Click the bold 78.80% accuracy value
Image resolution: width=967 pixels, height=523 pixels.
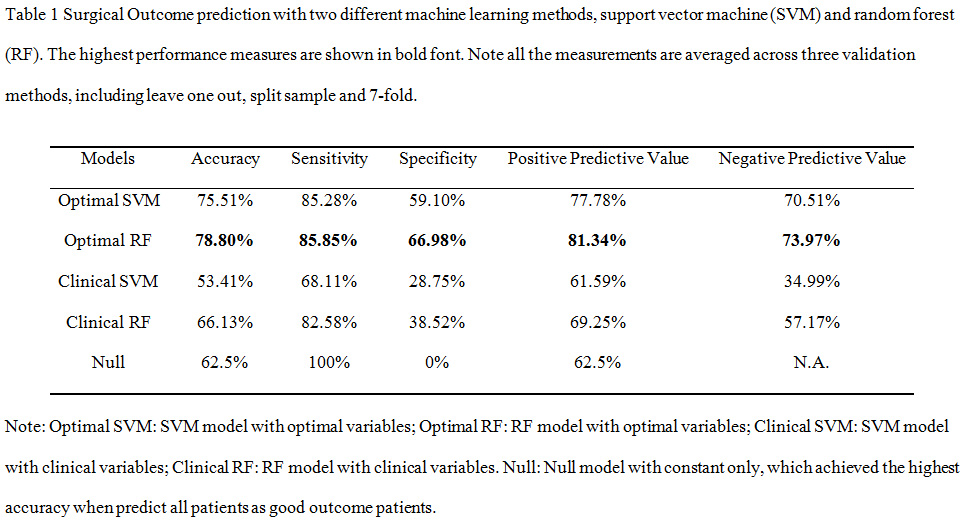225,240
